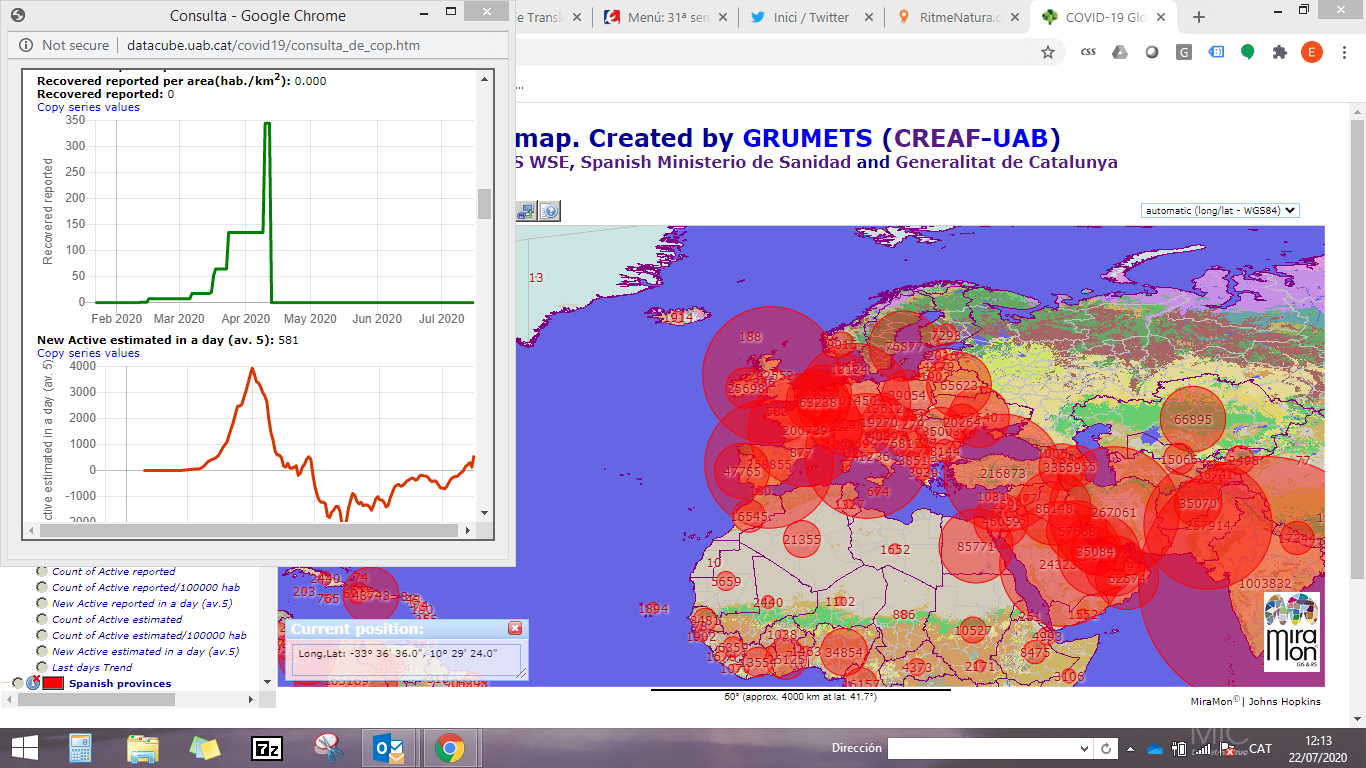The width and height of the screenshot is (1366, 768).
Task: Open 7-Zip from the taskbar
Action: pos(268,747)
